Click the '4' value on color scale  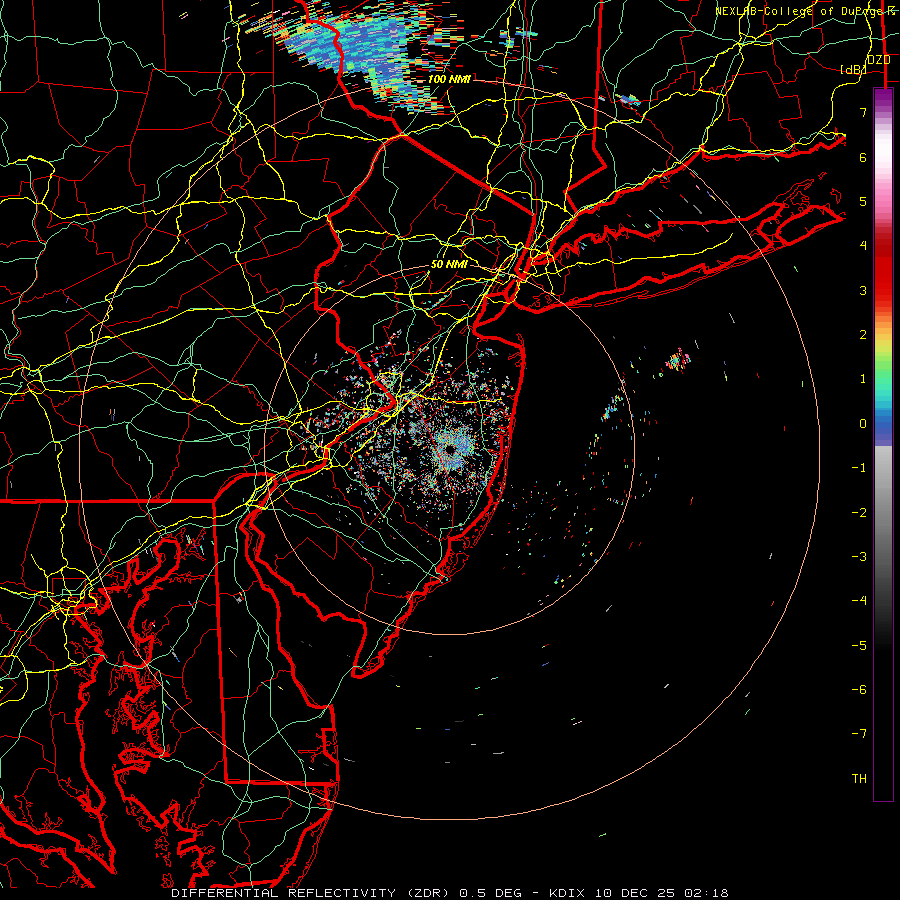(863, 246)
